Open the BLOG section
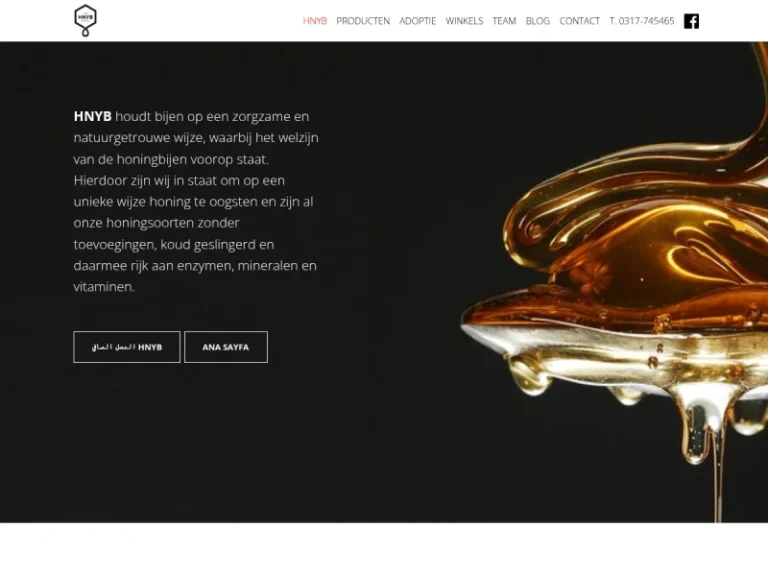Image resolution: width=768 pixels, height=576 pixels. pos(537,21)
